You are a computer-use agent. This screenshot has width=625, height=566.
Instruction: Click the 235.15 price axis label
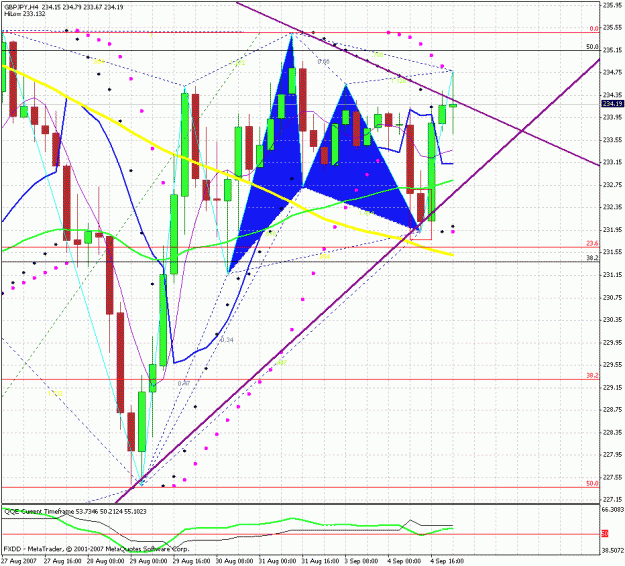pos(613,50)
